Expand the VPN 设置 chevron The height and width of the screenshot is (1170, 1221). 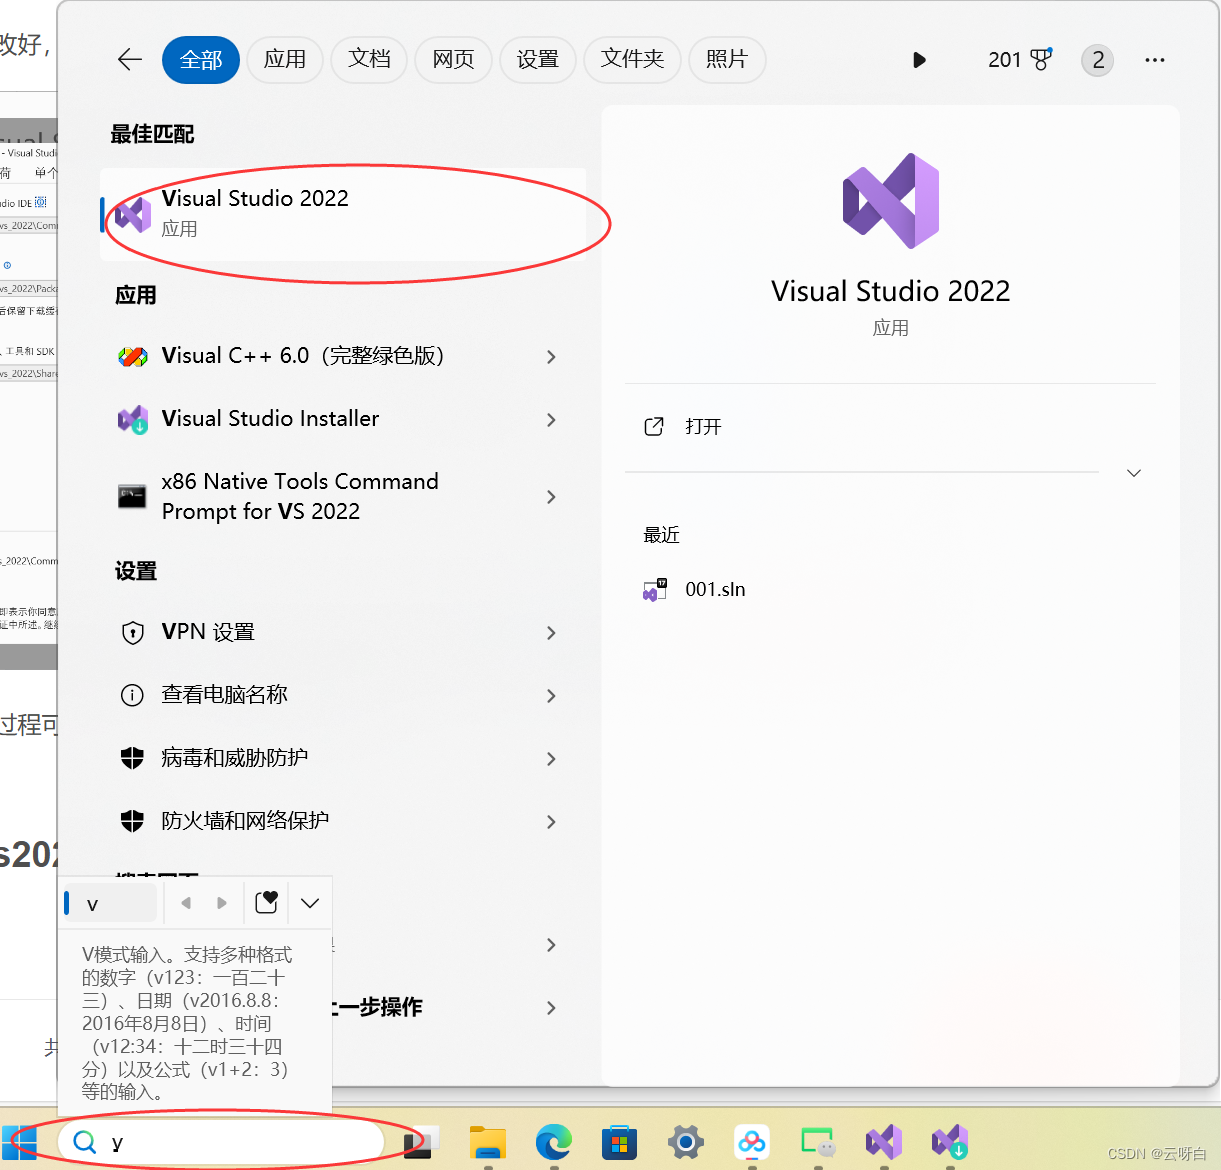pyautogui.click(x=551, y=633)
